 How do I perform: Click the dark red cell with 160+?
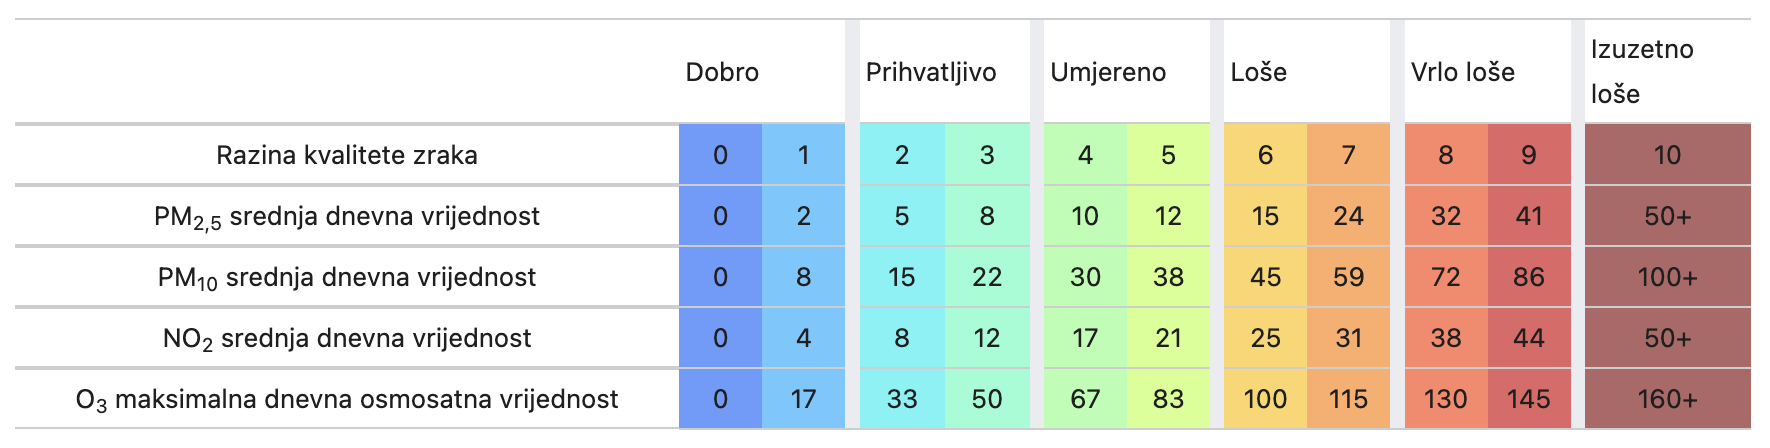[1667, 399]
